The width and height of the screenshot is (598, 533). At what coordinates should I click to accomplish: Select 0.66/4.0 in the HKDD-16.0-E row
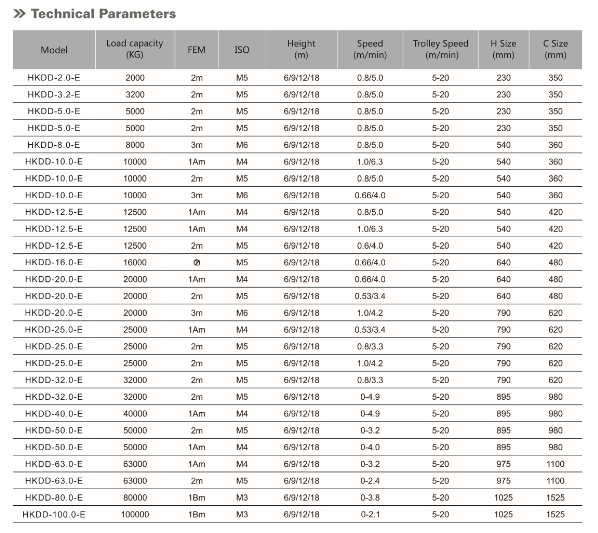(x=370, y=262)
